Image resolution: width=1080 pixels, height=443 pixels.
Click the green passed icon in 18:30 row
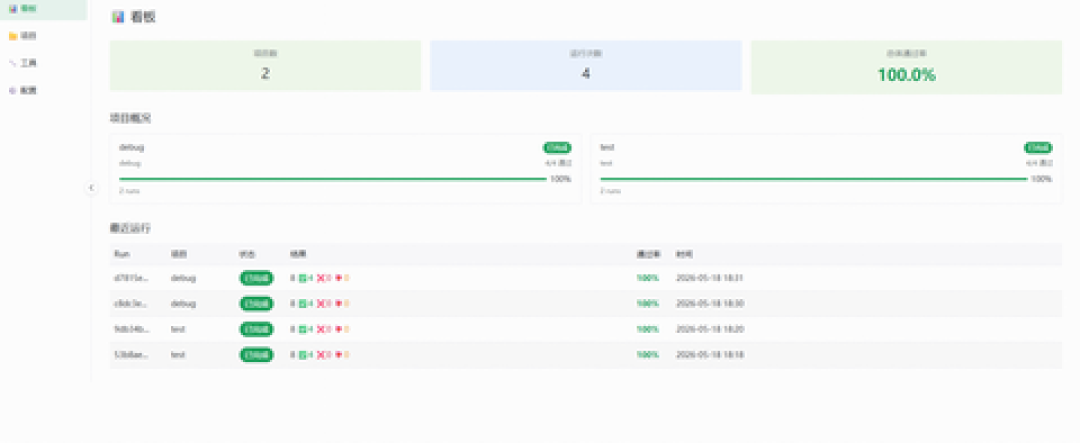(302, 304)
